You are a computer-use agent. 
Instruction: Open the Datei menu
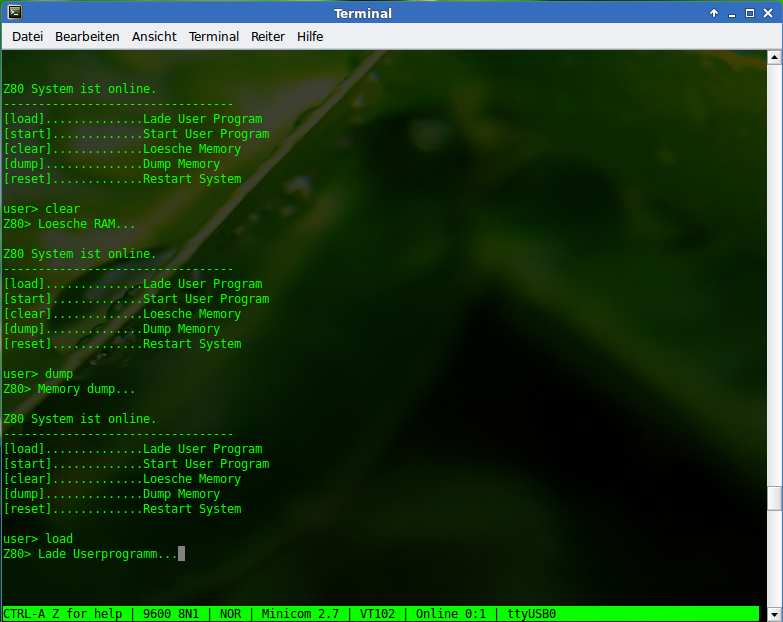click(x=27, y=36)
